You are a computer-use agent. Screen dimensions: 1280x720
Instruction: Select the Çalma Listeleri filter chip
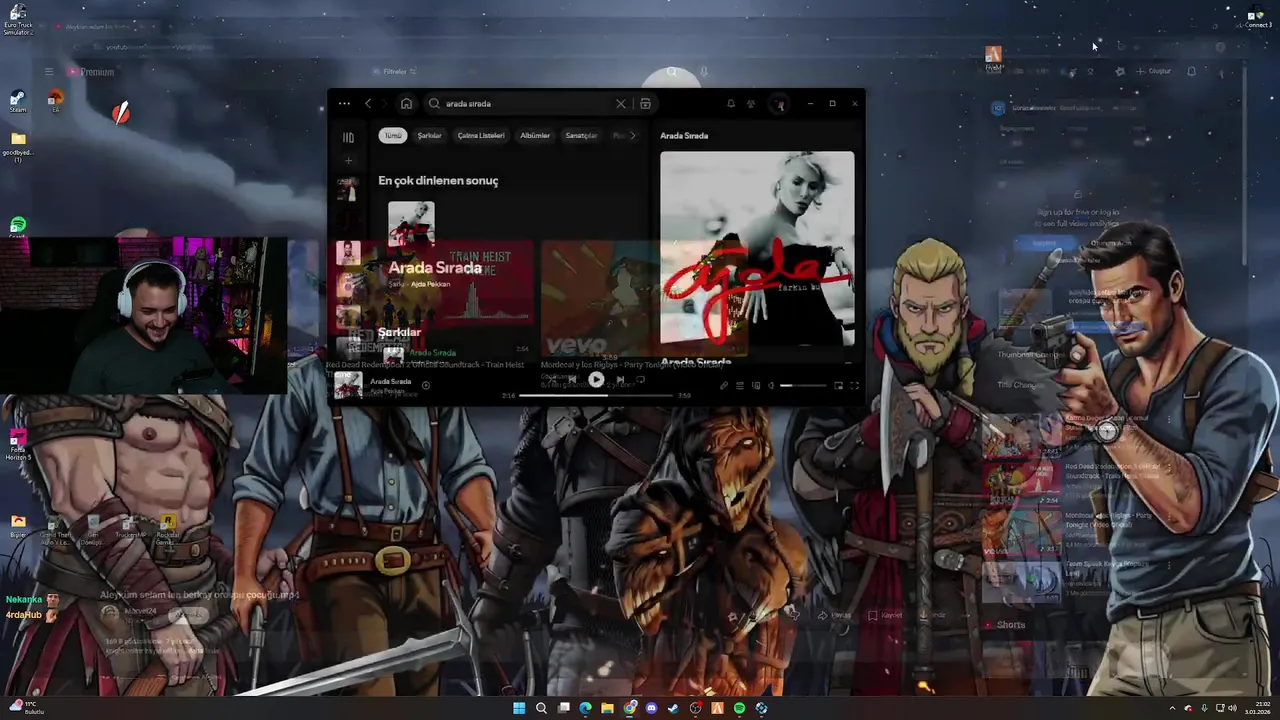(481, 135)
